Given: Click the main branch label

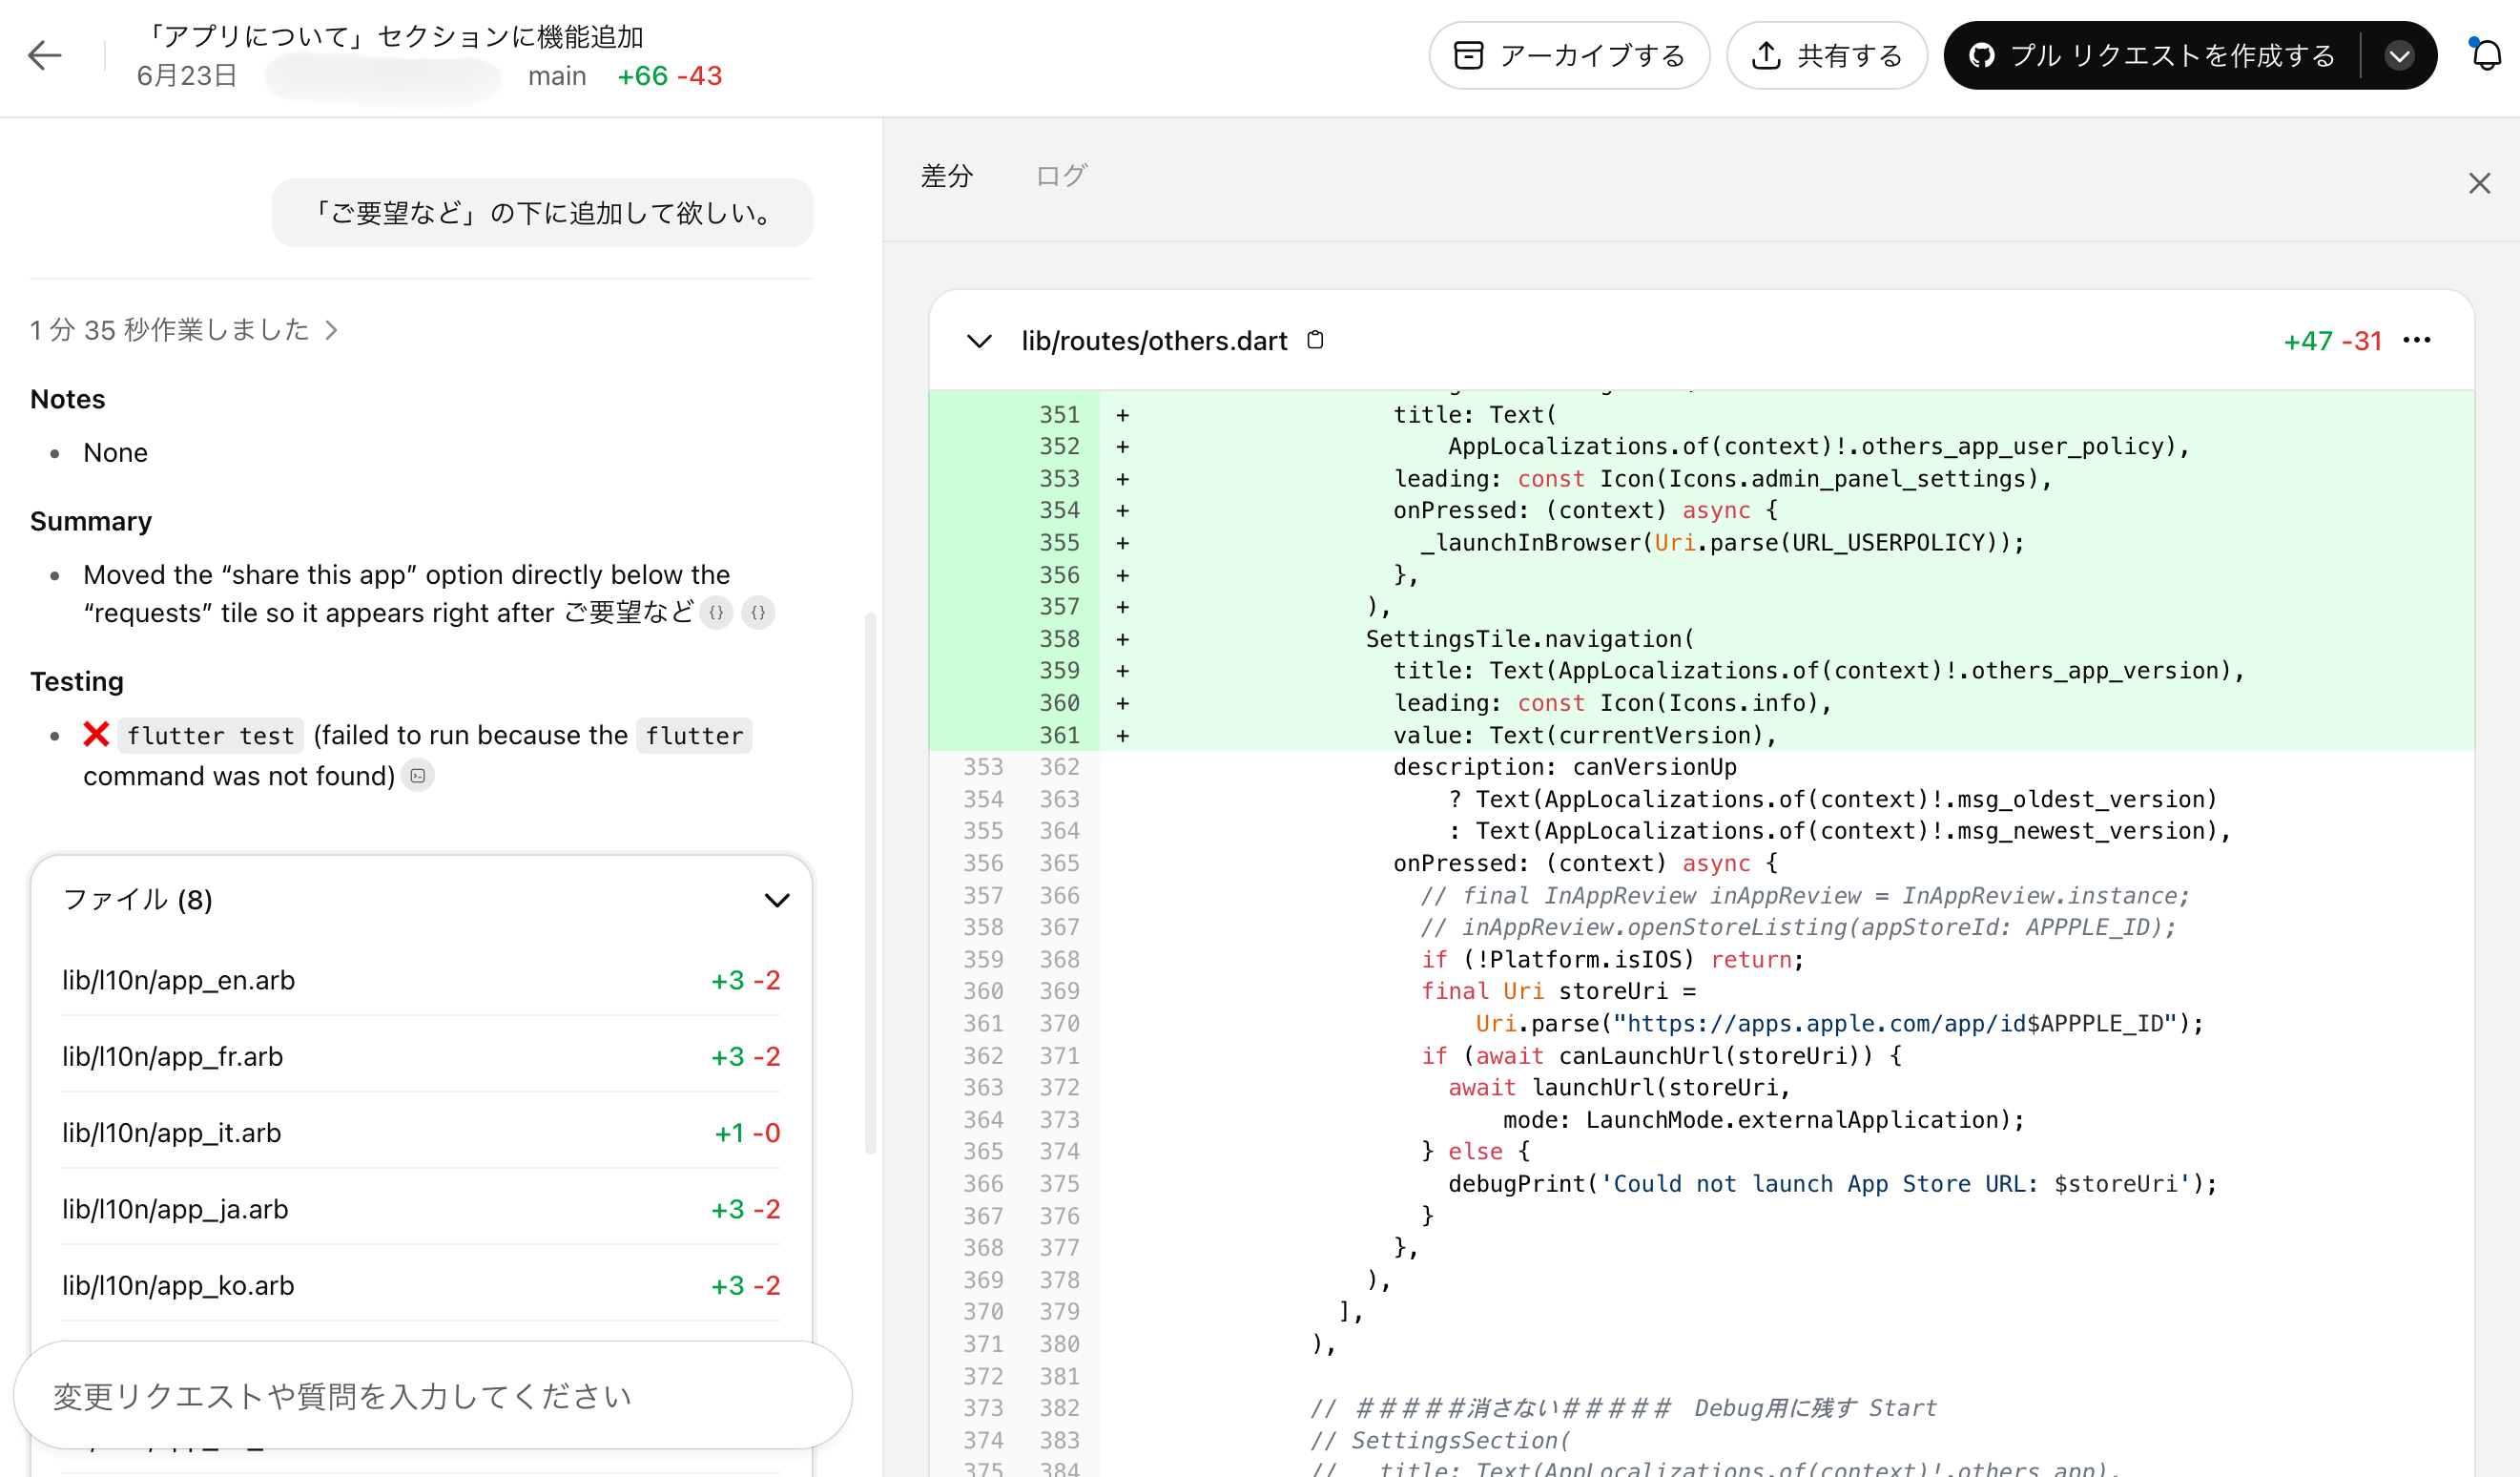Looking at the screenshot, I should [x=557, y=76].
